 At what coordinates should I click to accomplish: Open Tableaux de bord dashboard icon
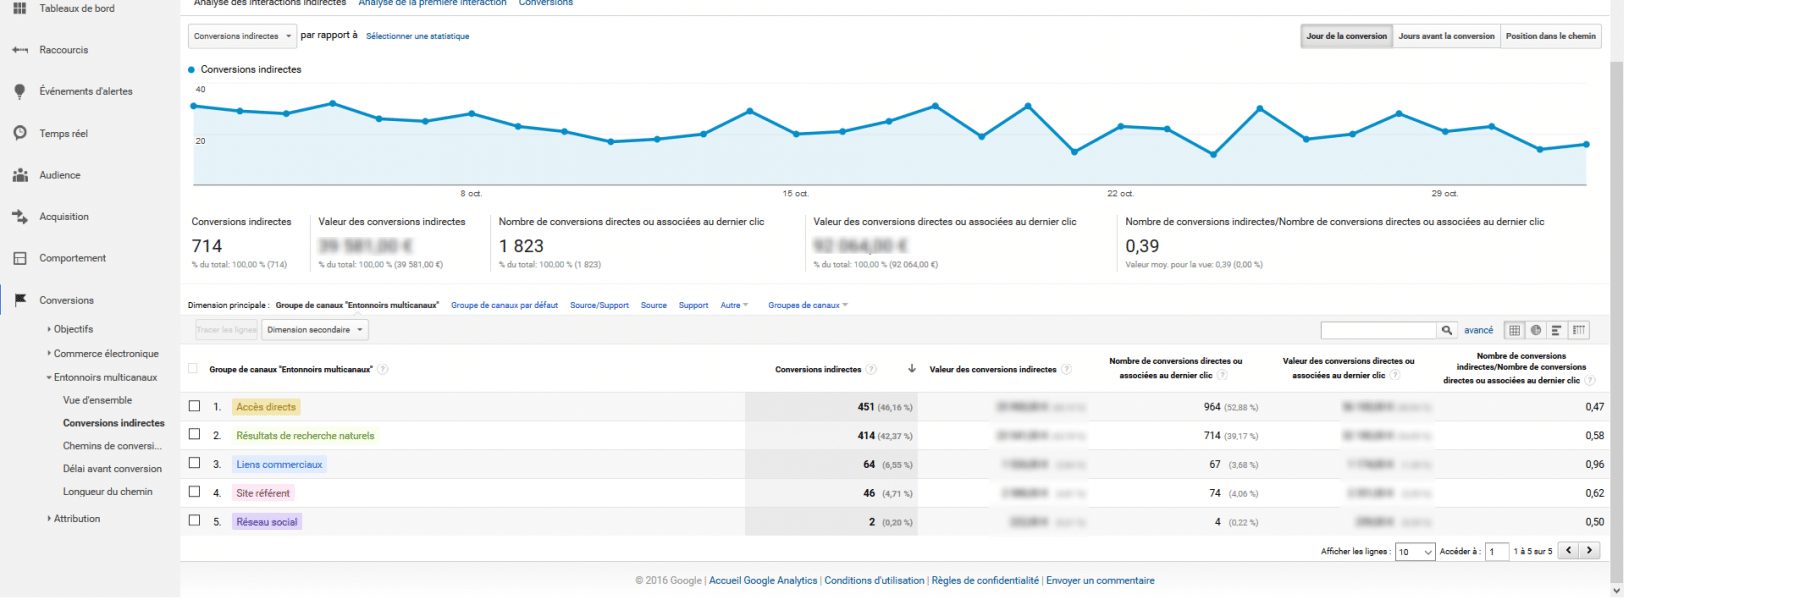(x=19, y=8)
